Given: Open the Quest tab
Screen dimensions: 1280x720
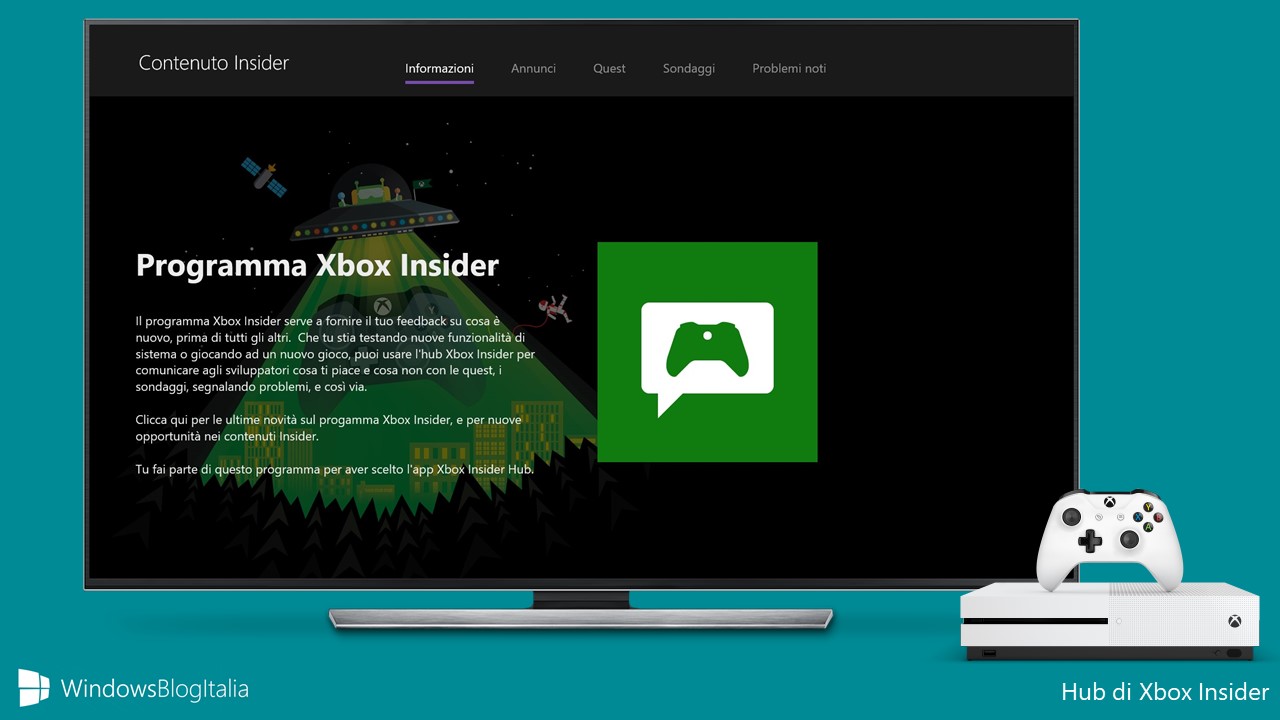Looking at the screenshot, I should [609, 69].
